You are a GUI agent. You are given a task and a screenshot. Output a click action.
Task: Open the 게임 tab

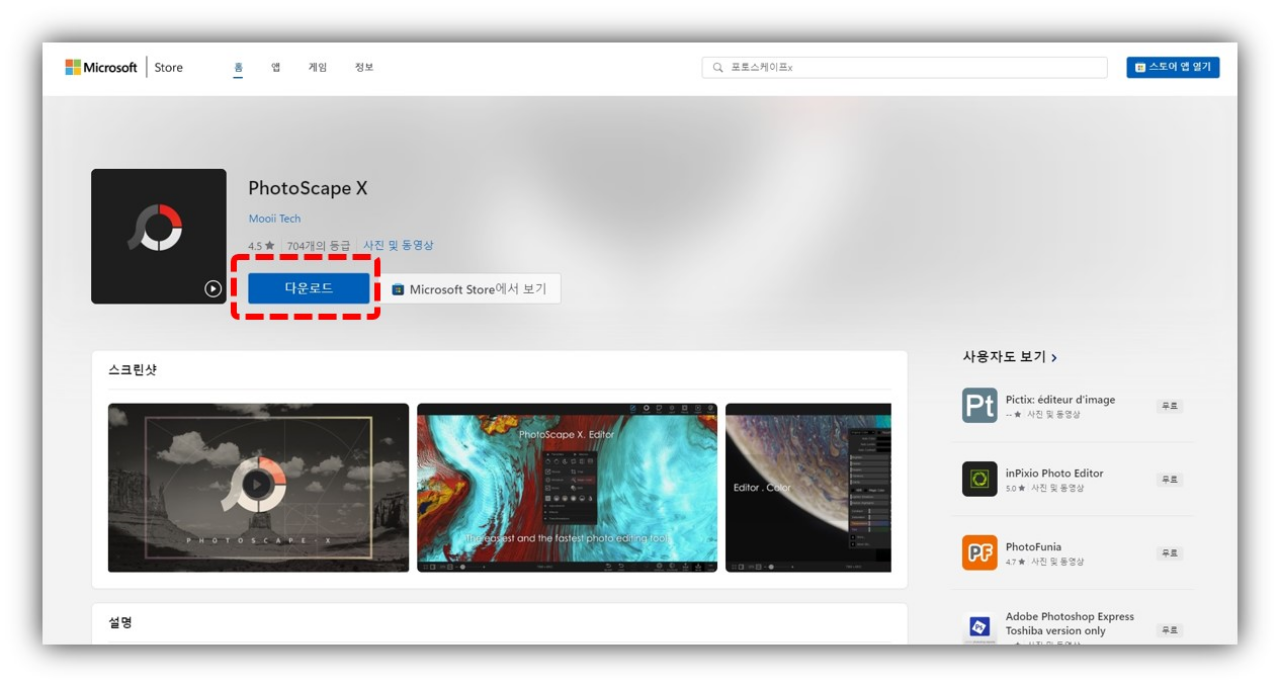[x=317, y=67]
